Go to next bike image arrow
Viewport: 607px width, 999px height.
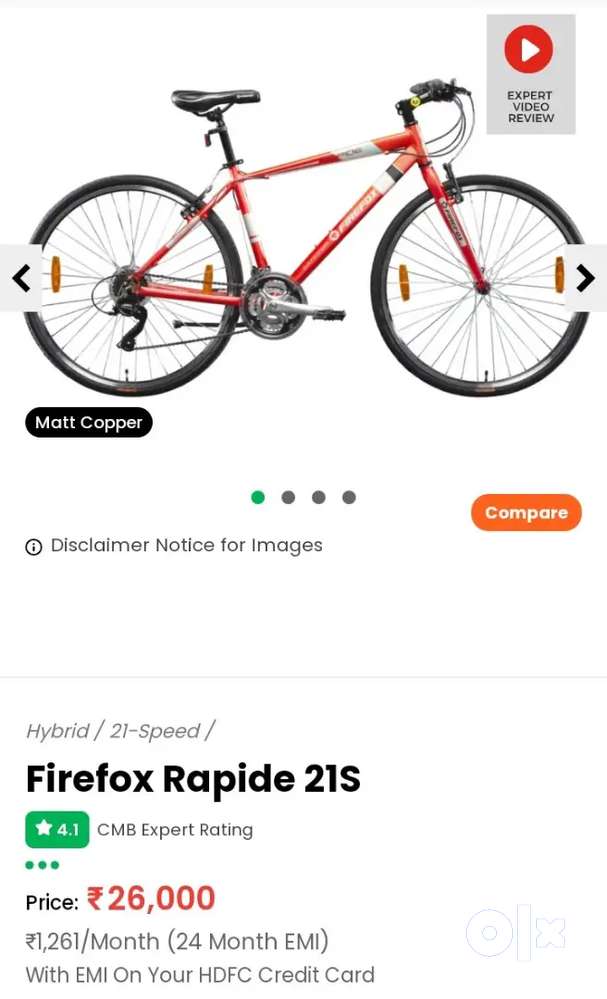tap(585, 278)
